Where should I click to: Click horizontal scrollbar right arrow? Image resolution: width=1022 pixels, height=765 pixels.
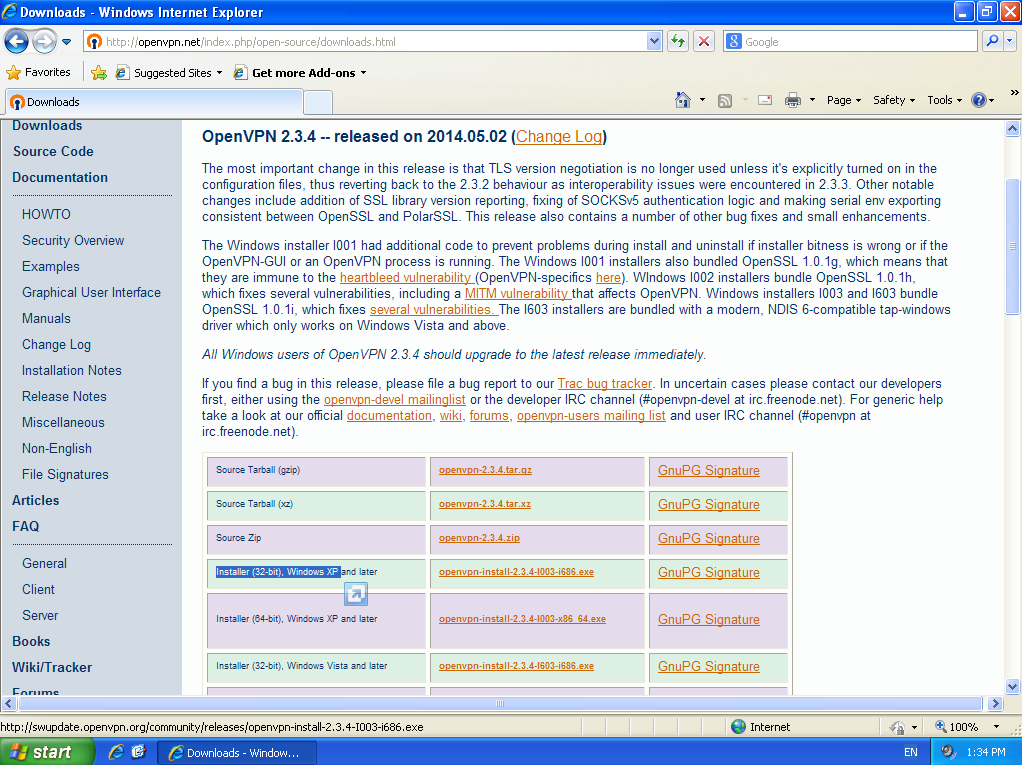[995, 703]
